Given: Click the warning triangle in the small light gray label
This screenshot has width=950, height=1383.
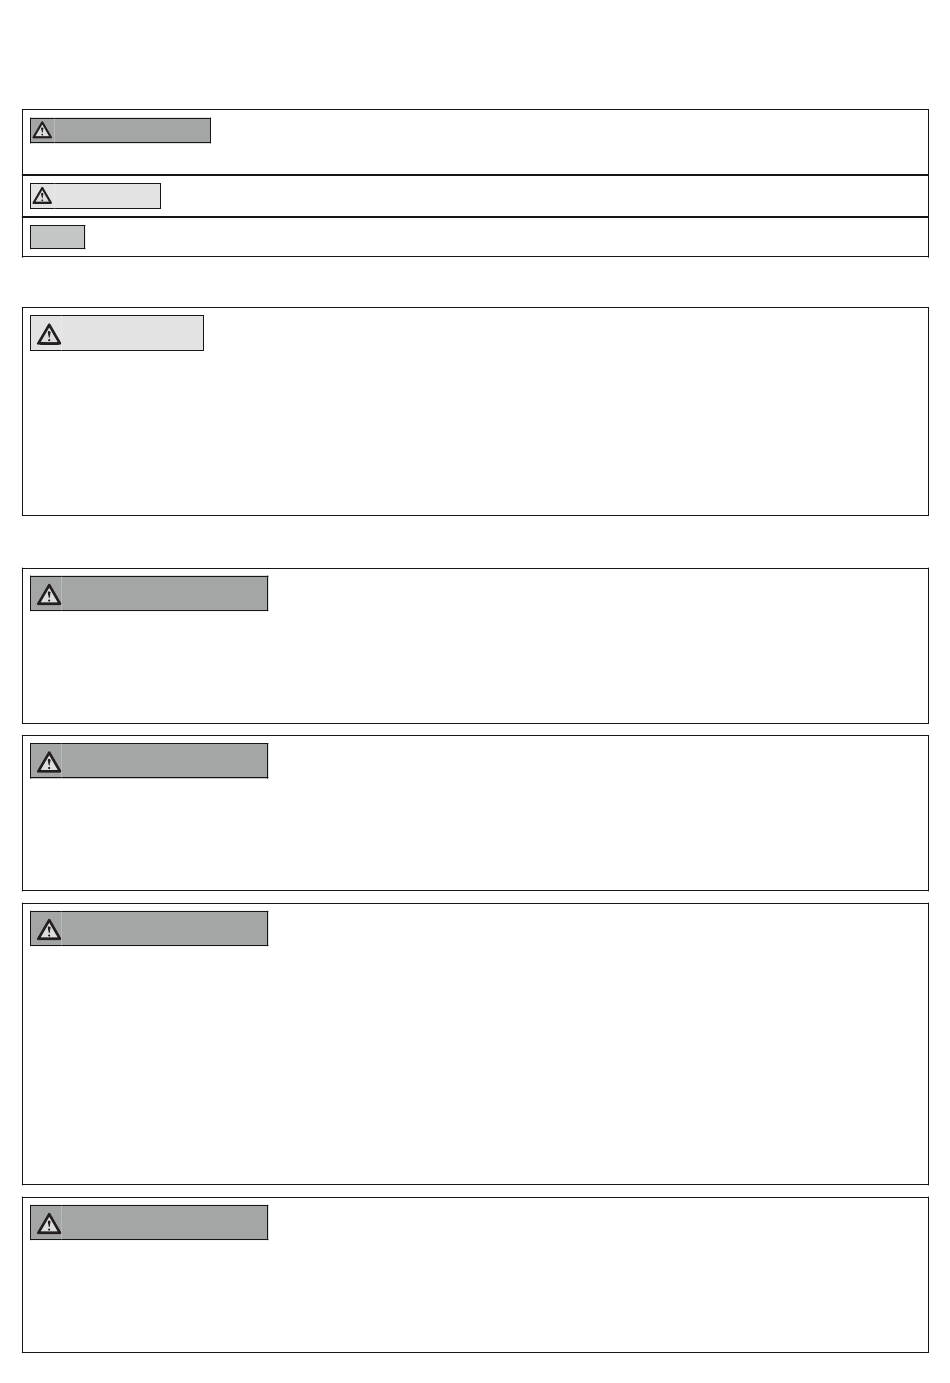Looking at the screenshot, I should pyautogui.click(x=42, y=195).
